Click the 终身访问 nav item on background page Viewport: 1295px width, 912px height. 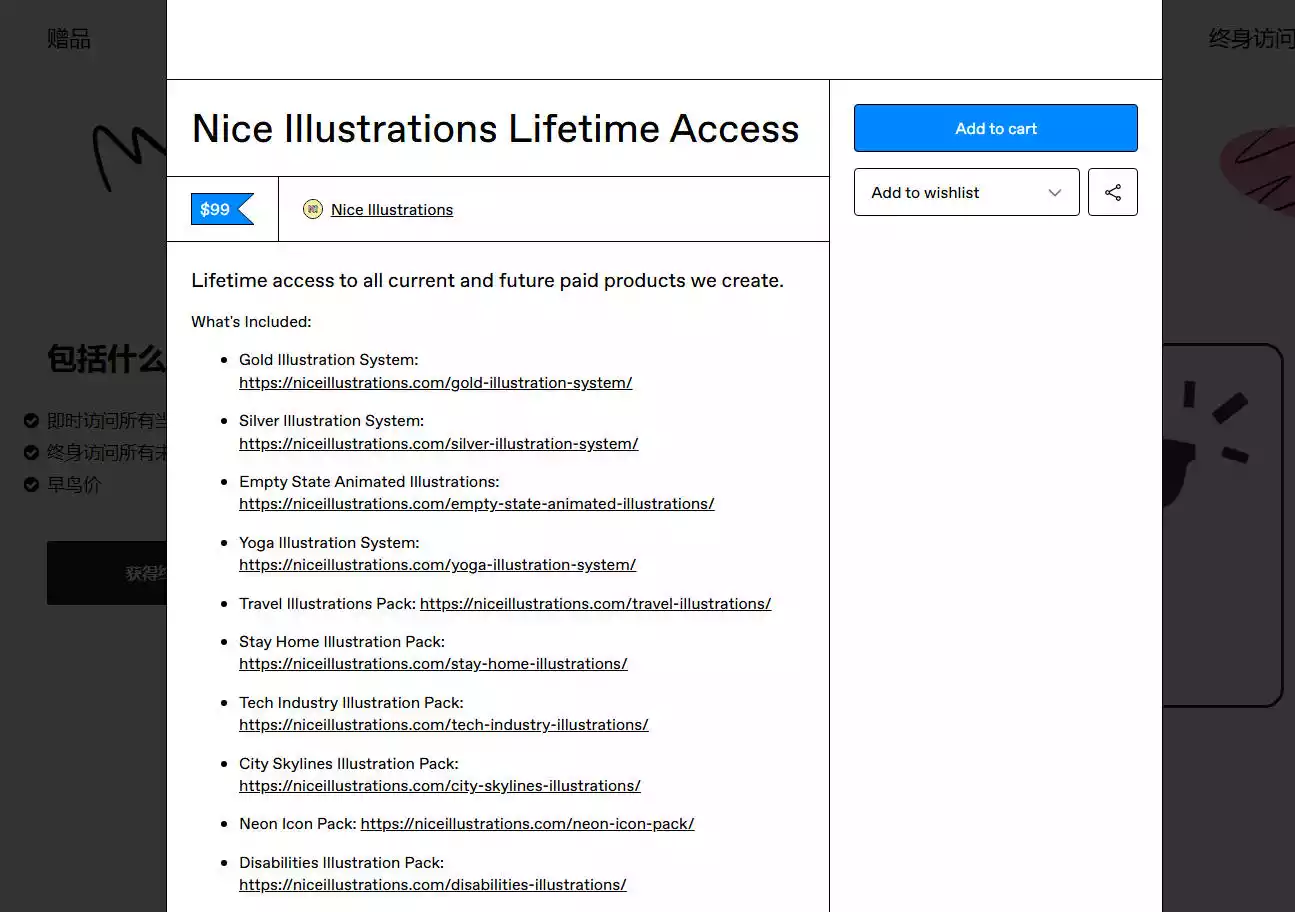1251,39
